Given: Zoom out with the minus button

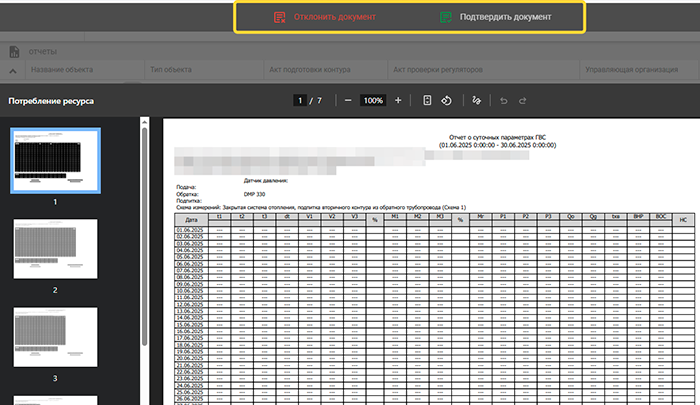Looking at the screenshot, I should [347, 101].
